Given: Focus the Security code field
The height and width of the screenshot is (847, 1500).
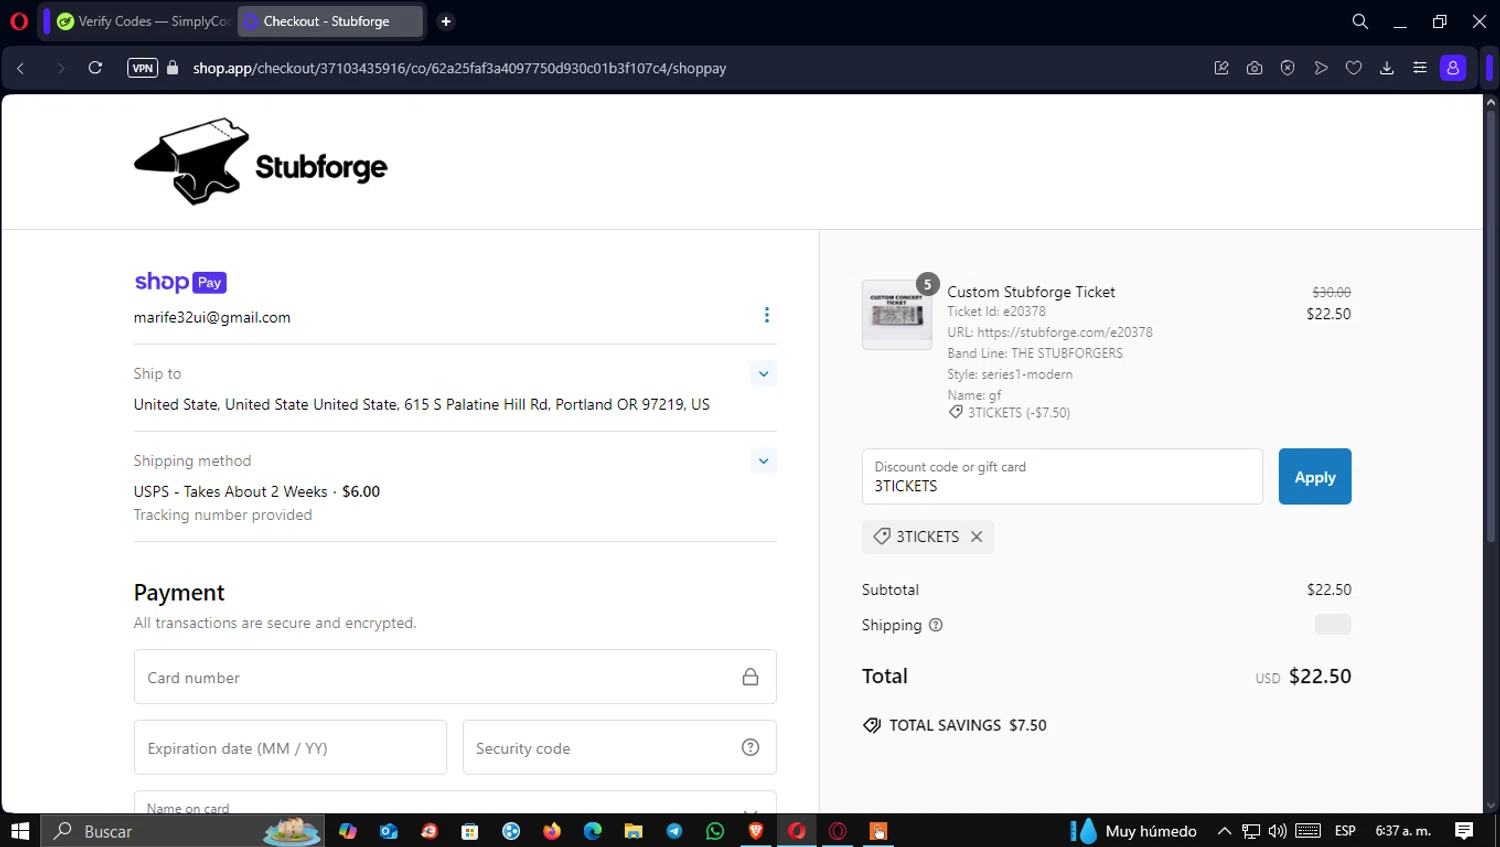Looking at the screenshot, I should (x=619, y=748).
